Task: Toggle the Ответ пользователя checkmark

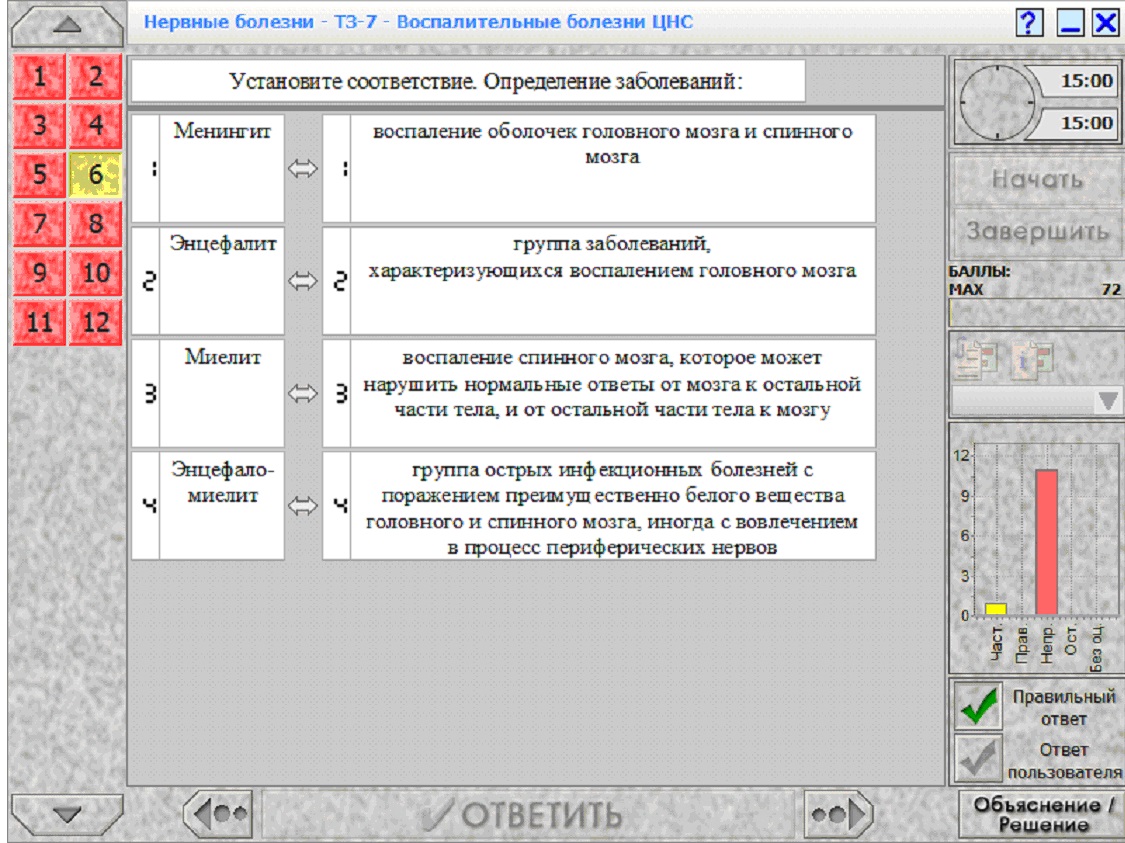Action: pos(979,758)
